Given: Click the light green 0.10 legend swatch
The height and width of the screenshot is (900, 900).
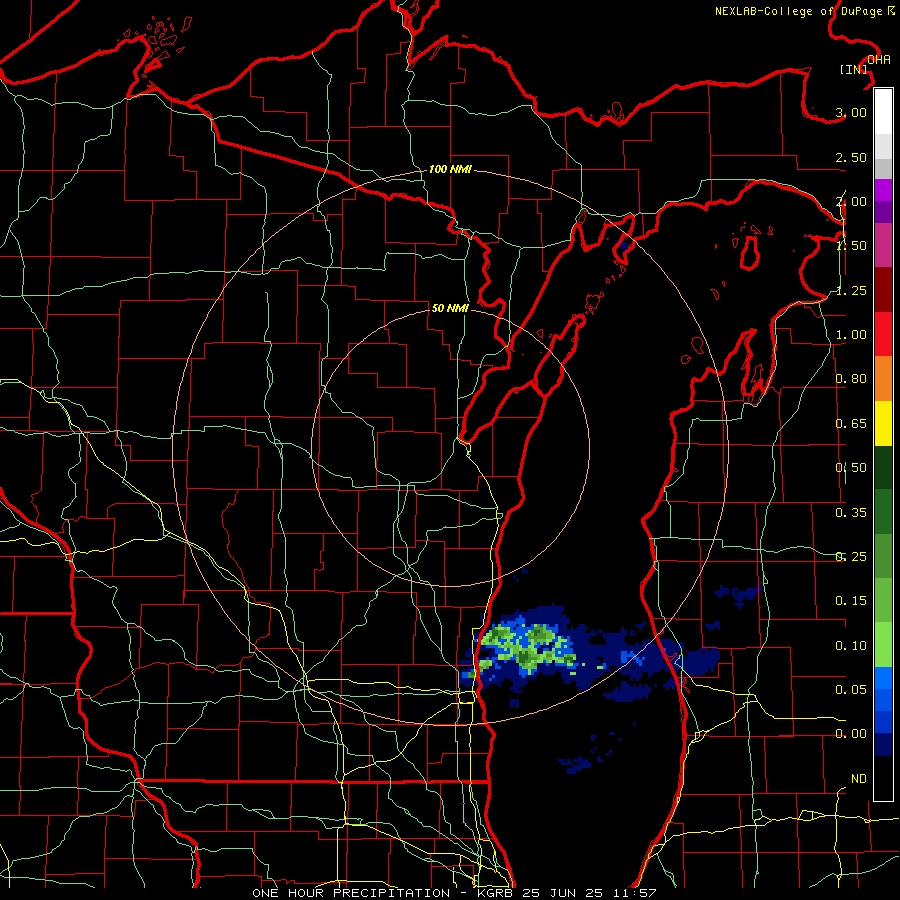Looking at the screenshot, I should click(x=883, y=645).
